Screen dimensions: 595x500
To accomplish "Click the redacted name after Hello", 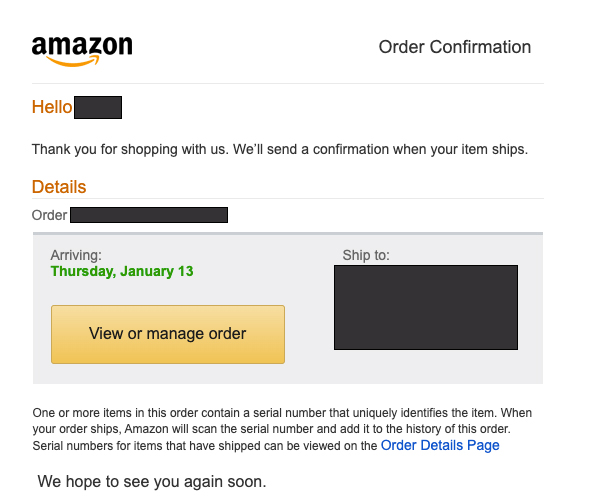I will [x=98, y=107].
